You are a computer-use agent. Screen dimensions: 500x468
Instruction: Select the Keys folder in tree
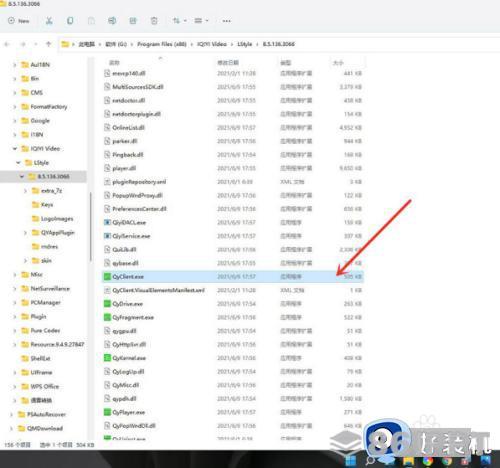point(42,205)
